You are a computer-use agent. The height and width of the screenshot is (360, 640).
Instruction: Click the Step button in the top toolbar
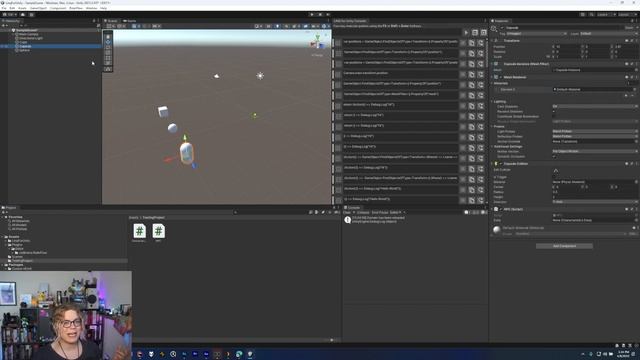tap(328, 15)
